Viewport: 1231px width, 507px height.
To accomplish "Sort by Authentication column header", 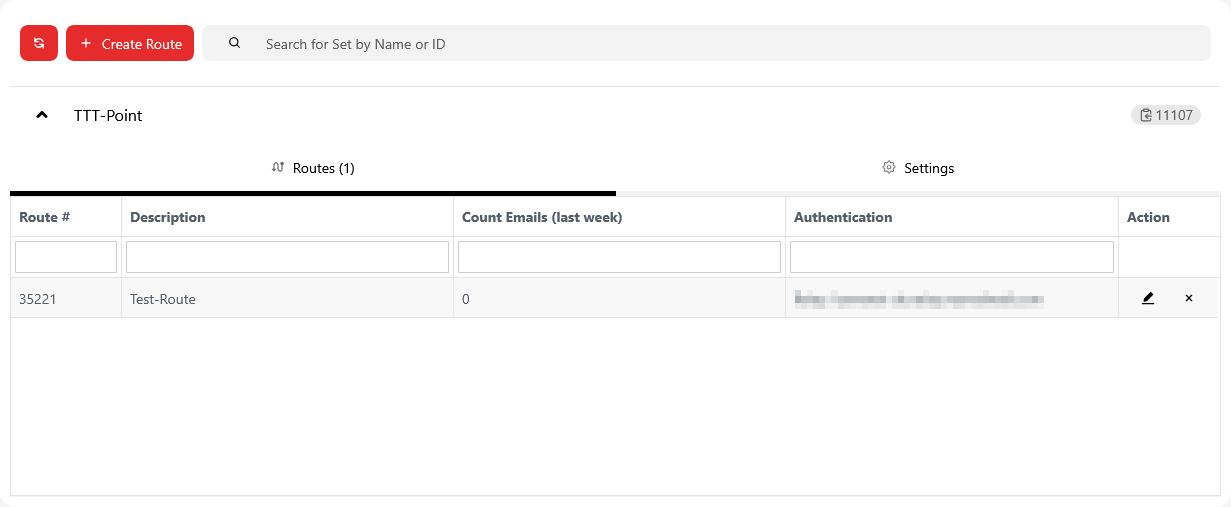I will [x=843, y=217].
